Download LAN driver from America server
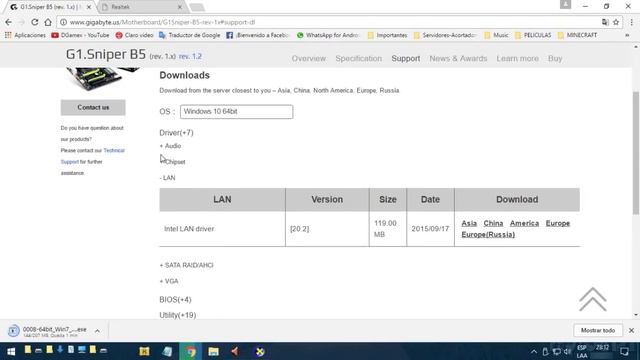This screenshot has height=360, width=640. coord(524,223)
